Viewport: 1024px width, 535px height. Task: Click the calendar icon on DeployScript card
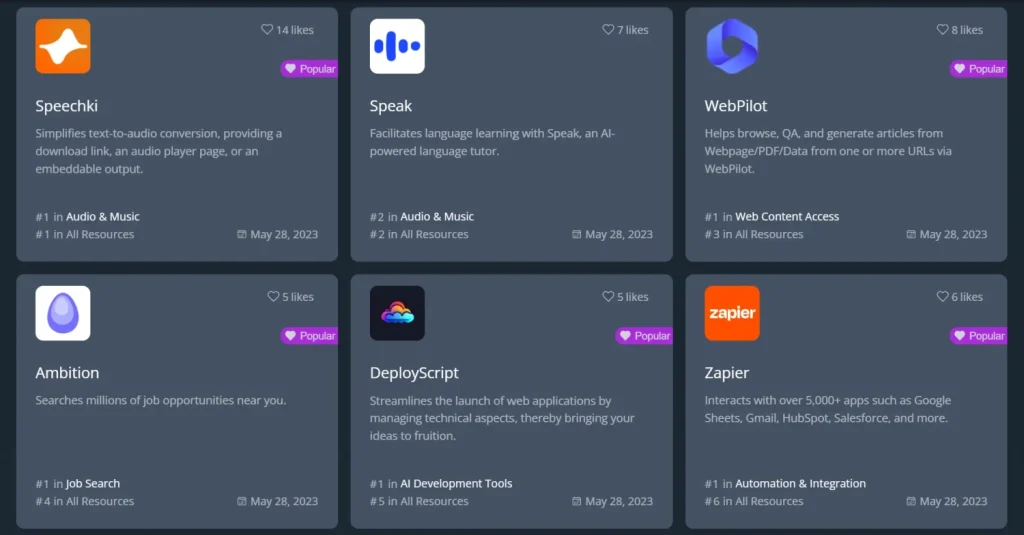point(577,501)
